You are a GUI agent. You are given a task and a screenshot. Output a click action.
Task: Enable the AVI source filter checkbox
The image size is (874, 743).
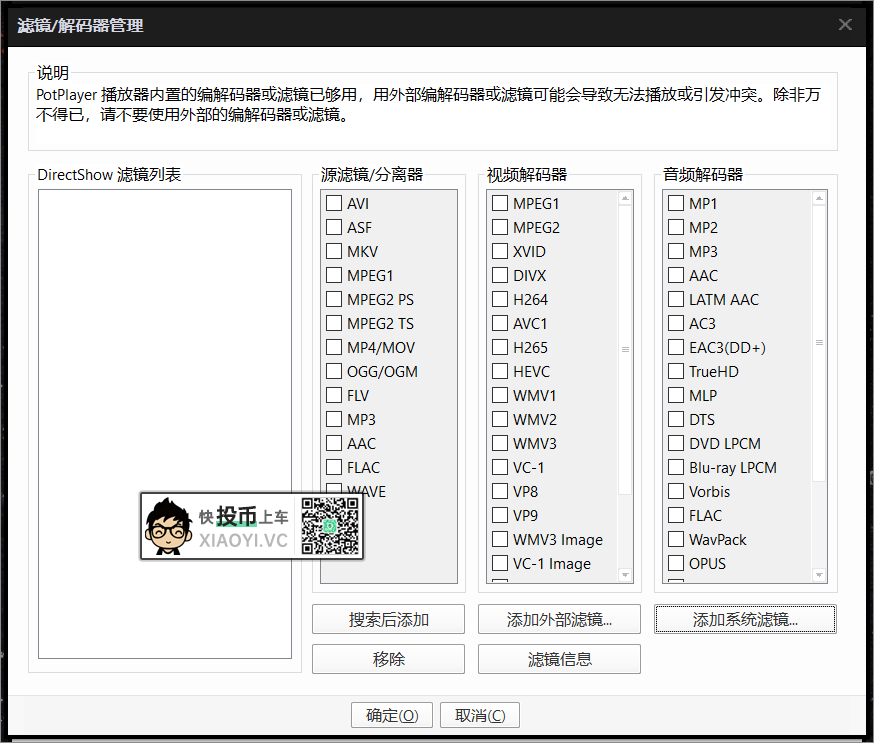tap(334, 203)
